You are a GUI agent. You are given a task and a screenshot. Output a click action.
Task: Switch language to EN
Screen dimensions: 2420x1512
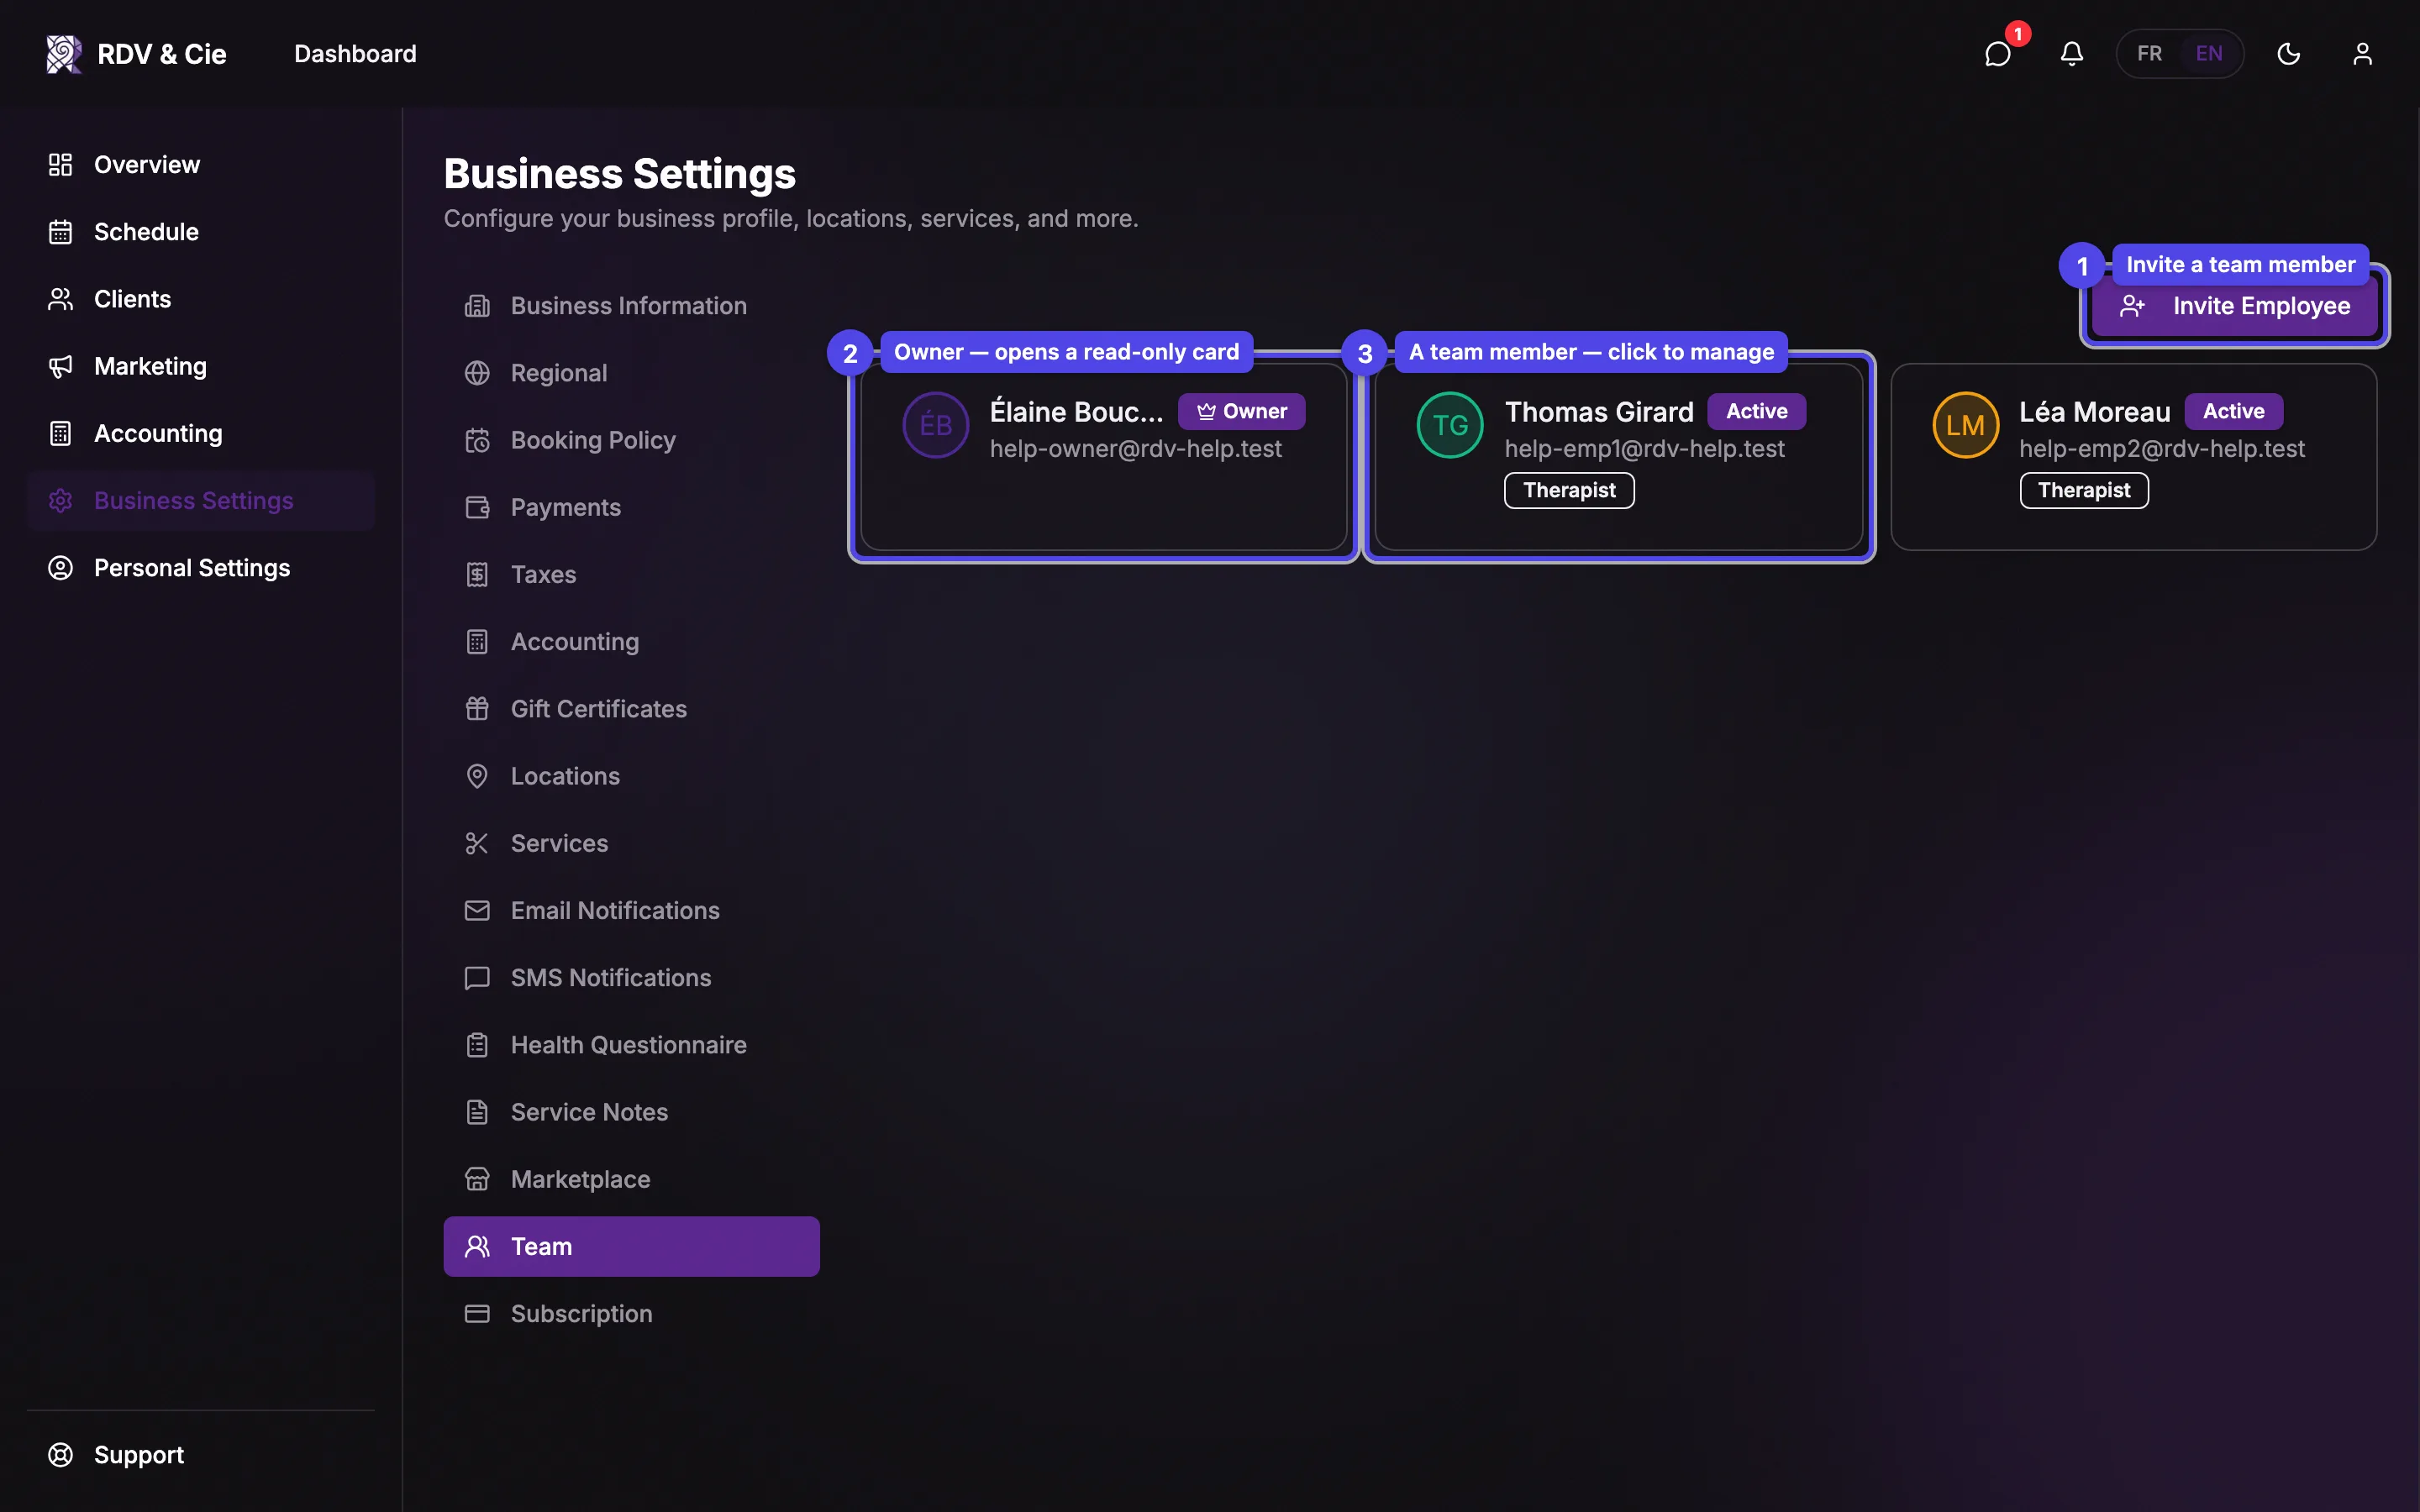click(x=2209, y=53)
